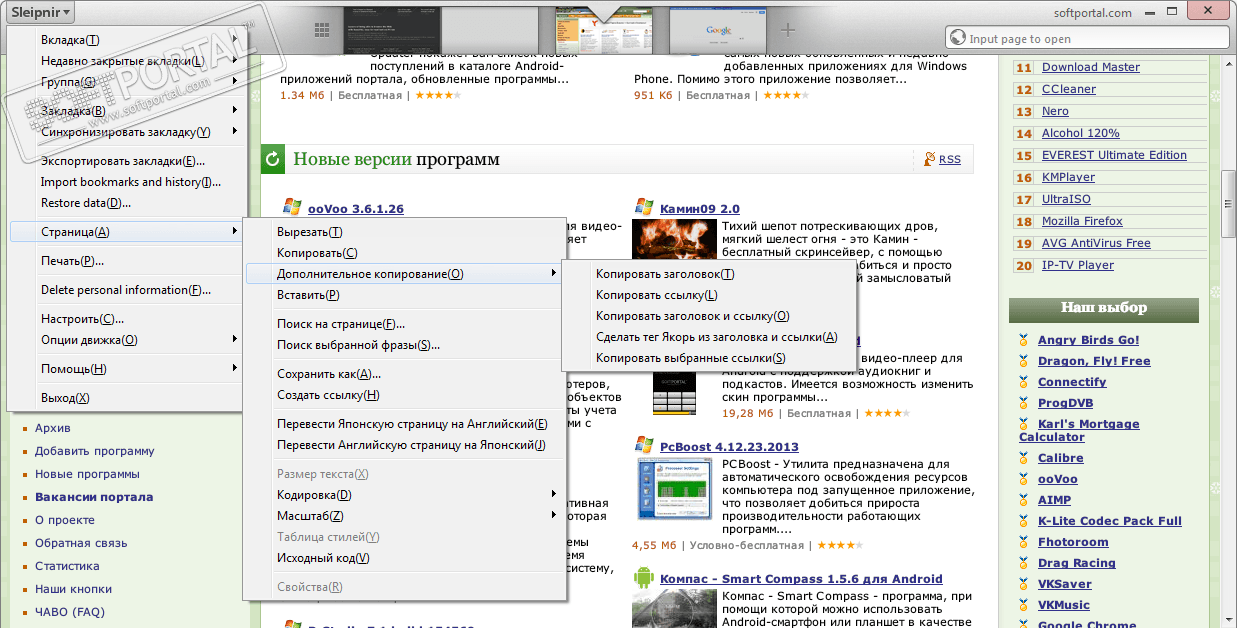Screen dimensions: 1237x628
Task: Click medal icon beside Connectify
Action: click(x=1023, y=382)
